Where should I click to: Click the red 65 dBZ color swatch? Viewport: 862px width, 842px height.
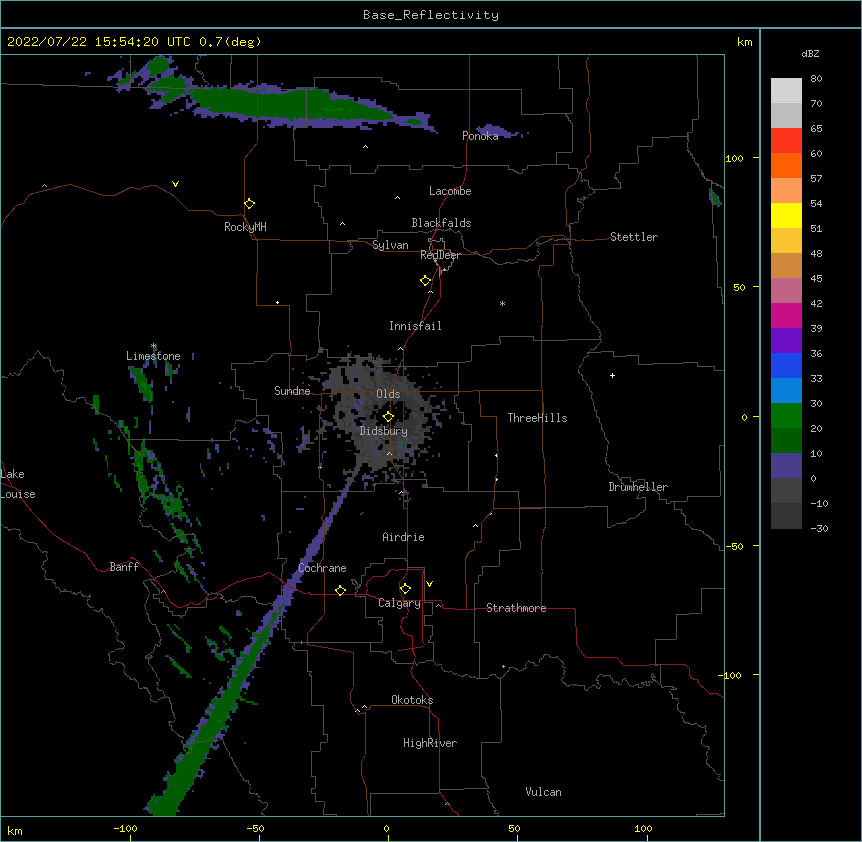click(786, 140)
